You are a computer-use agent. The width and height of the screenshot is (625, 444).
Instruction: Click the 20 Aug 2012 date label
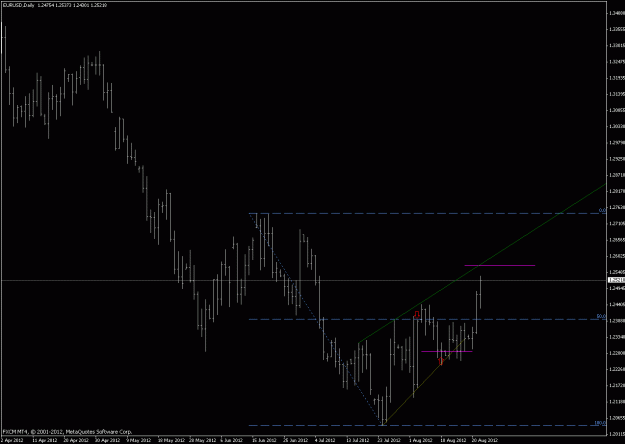[x=485, y=440]
